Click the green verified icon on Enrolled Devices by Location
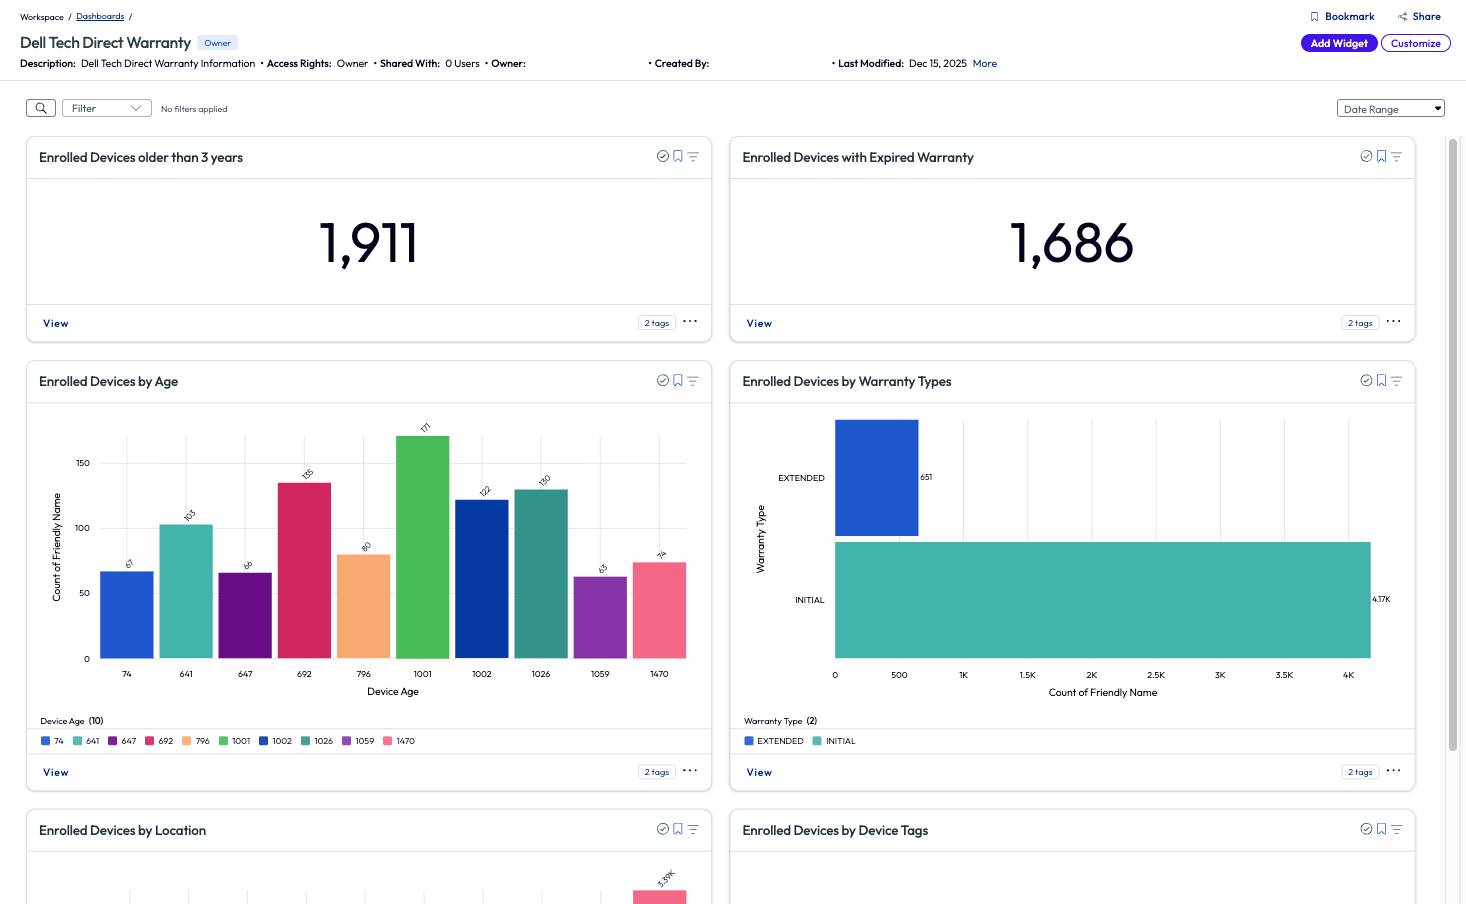Image resolution: width=1466 pixels, height=904 pixels. (662, 828)
